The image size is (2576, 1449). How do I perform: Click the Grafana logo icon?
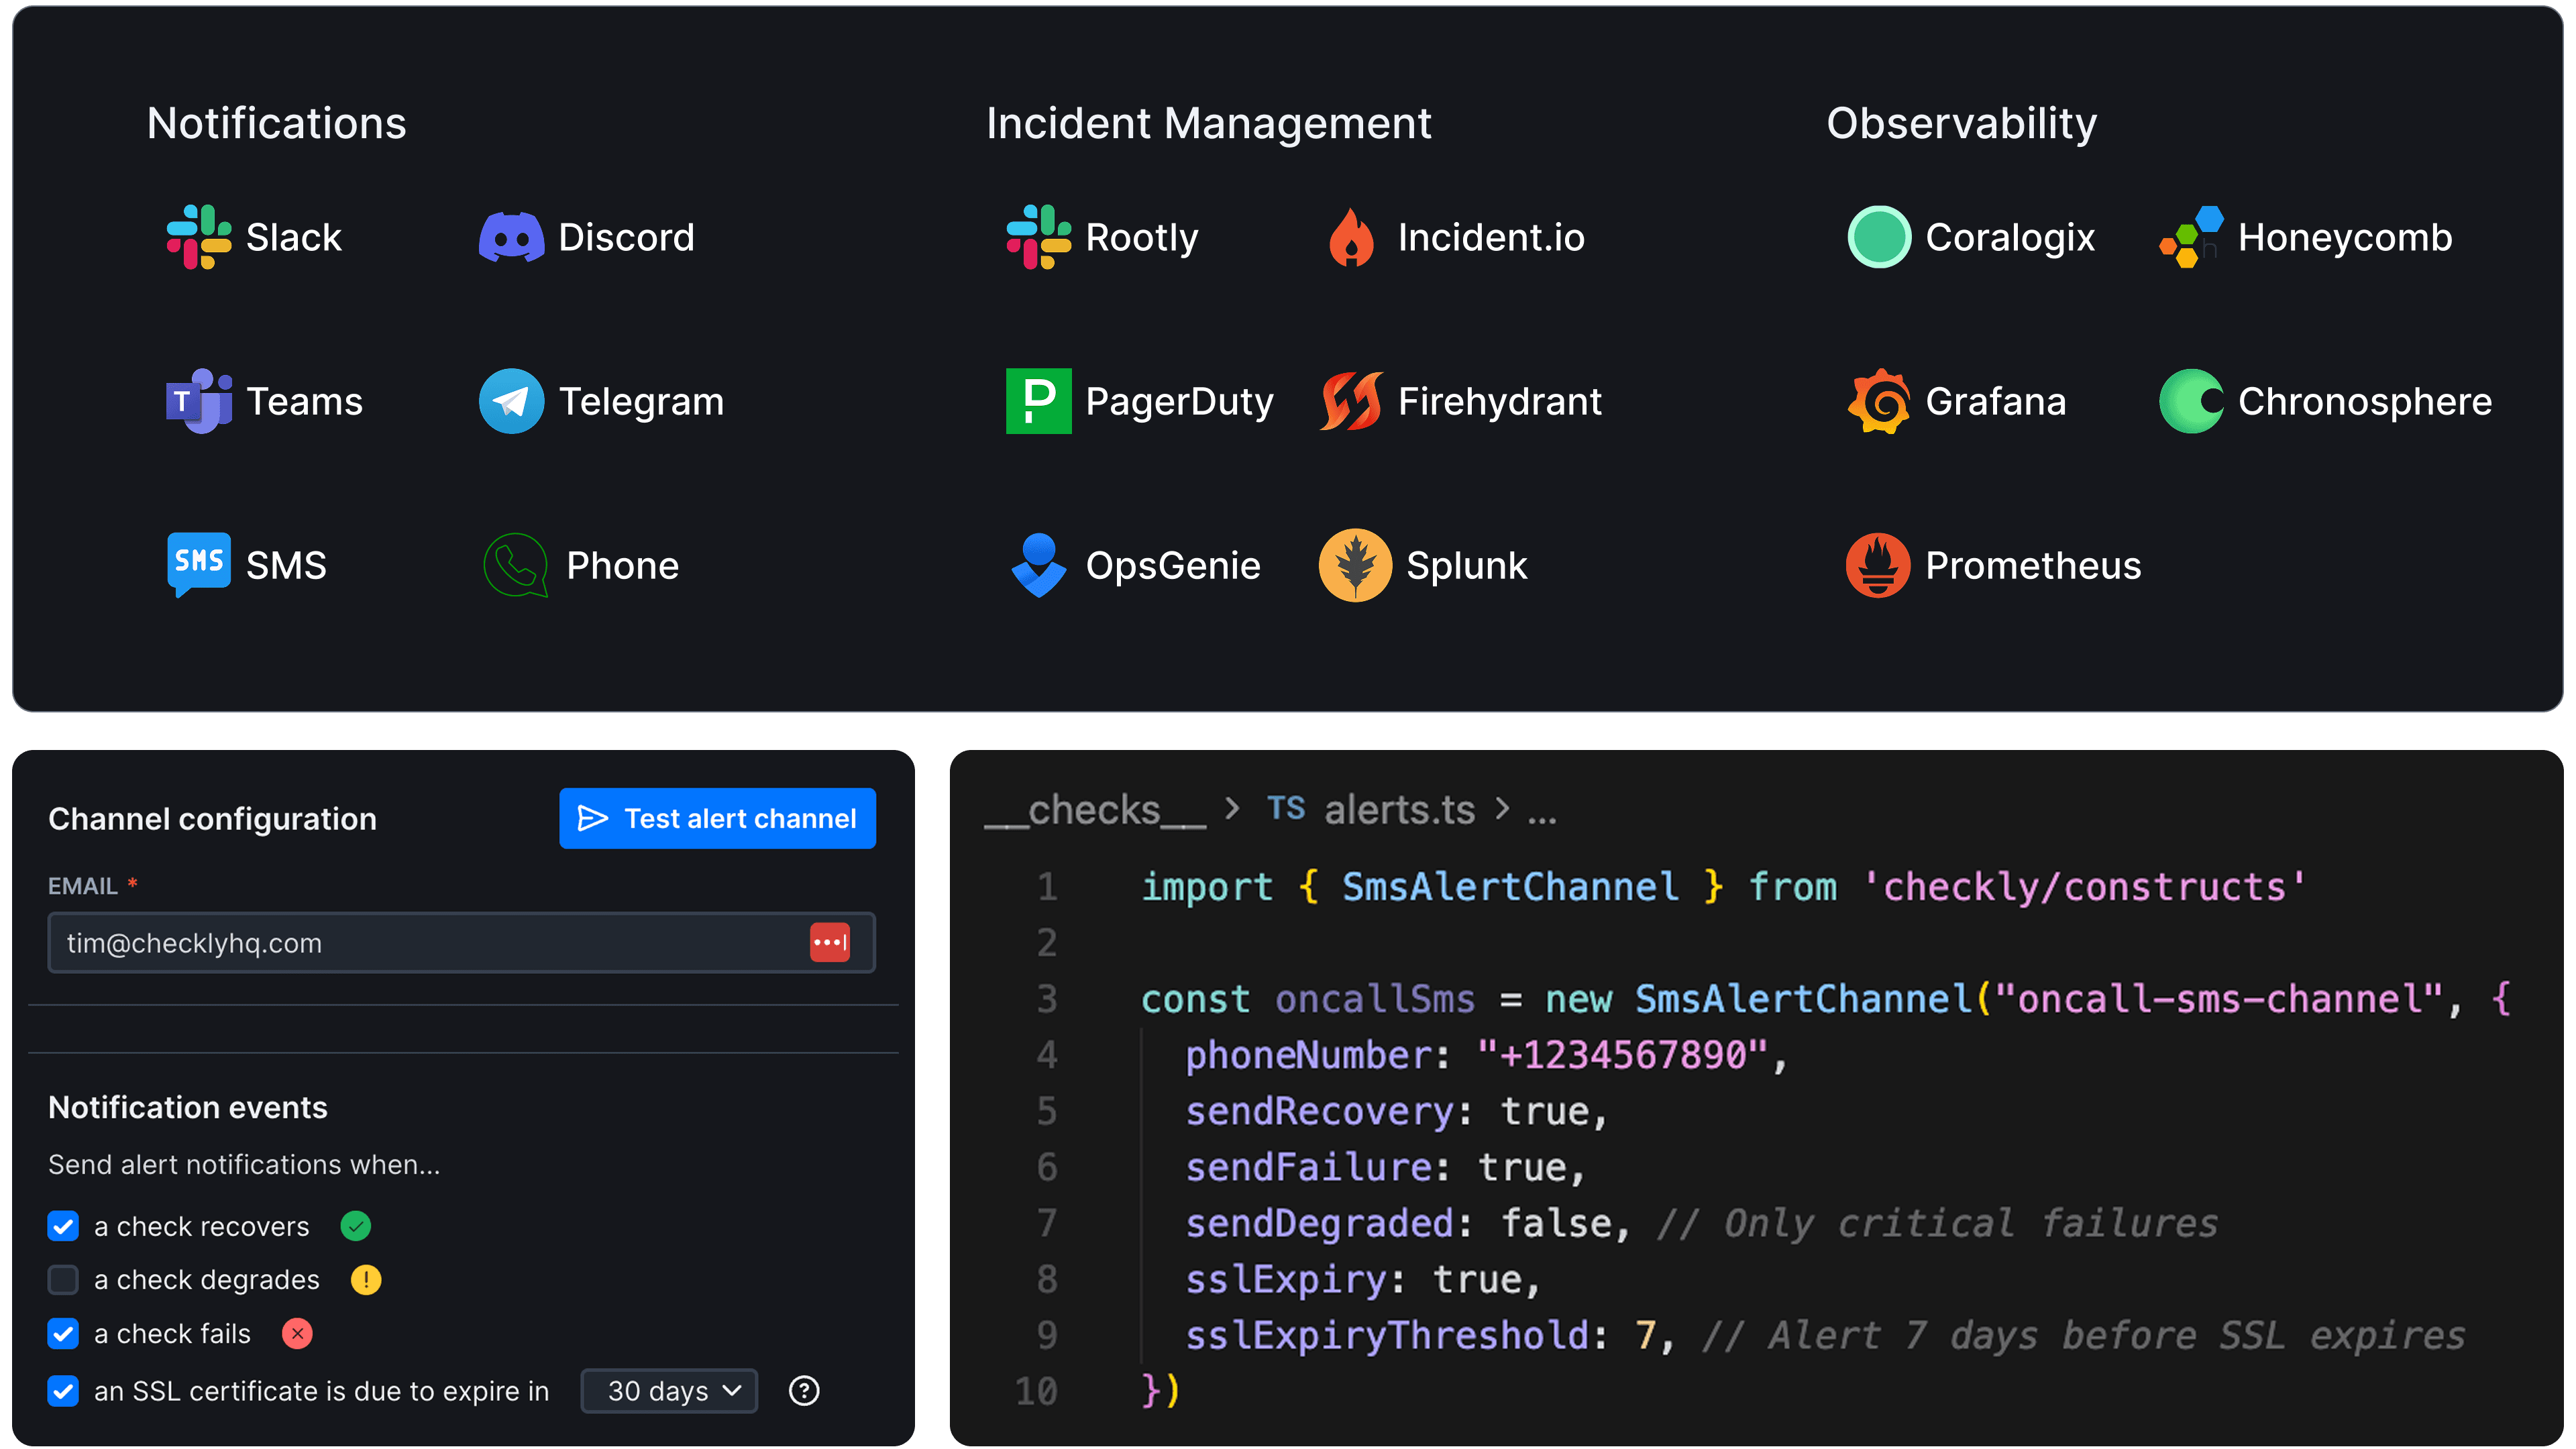coord(1878,401)
